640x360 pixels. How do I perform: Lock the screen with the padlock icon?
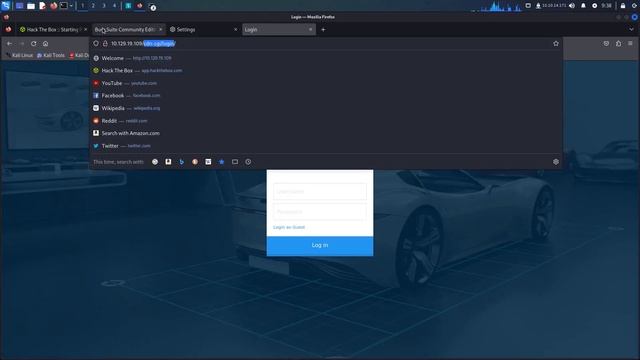click(x=622, y=6)
